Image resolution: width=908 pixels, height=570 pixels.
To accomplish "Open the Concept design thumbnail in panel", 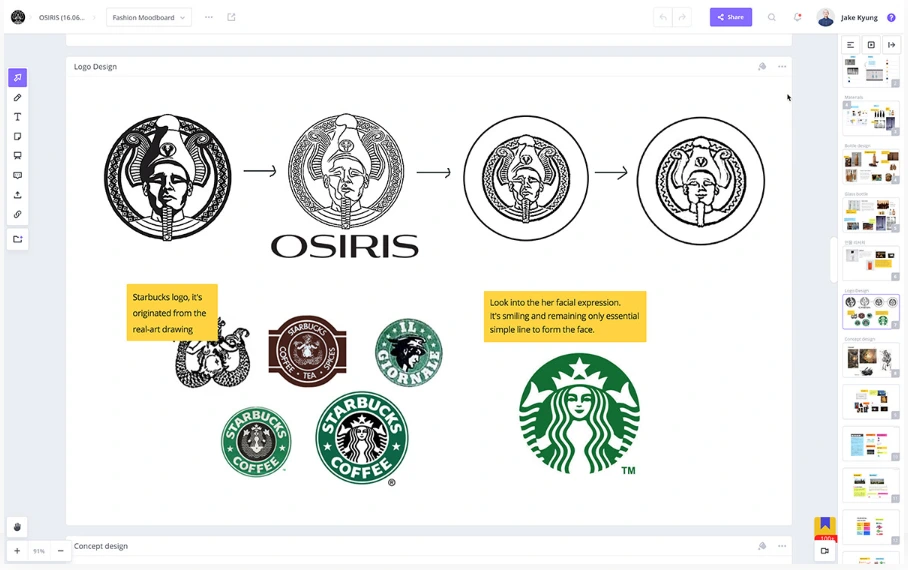I will click(871, 360).
